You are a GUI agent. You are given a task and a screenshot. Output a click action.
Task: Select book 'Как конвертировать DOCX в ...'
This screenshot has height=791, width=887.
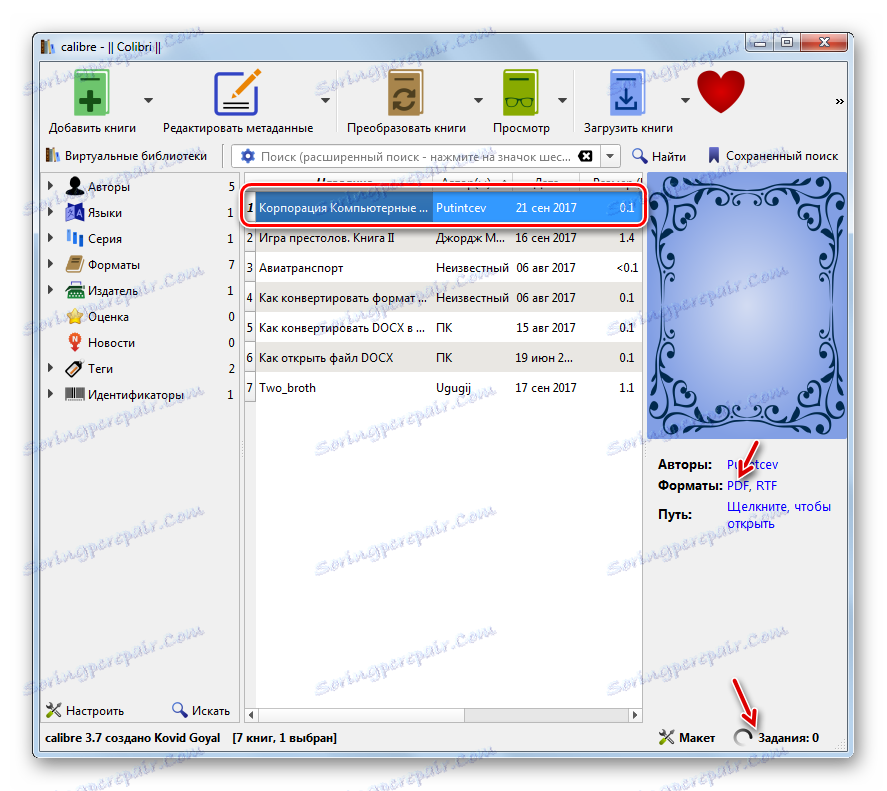tap(342, 328)
